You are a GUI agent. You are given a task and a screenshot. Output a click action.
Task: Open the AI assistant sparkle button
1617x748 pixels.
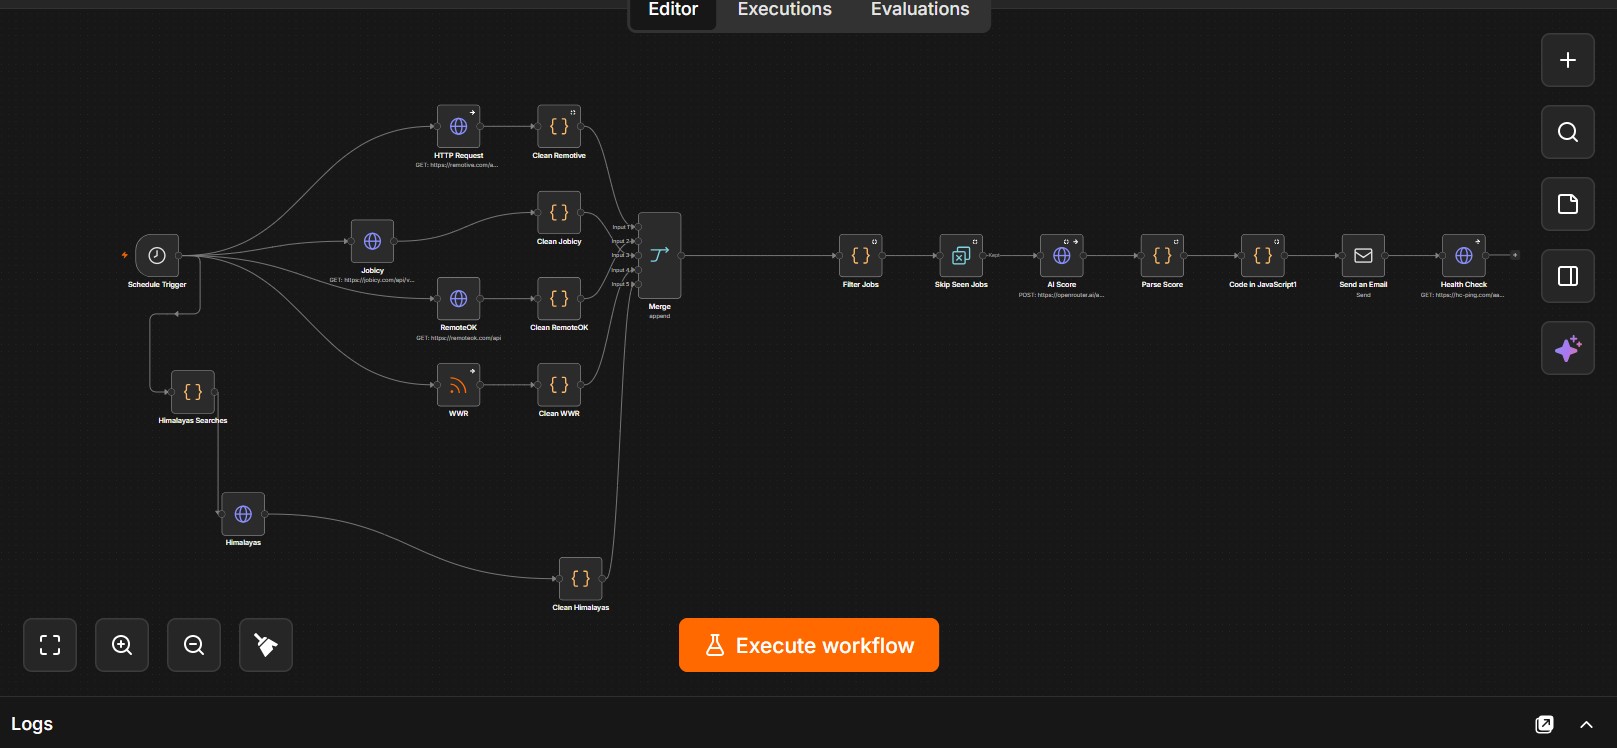(x=1568, y=348)
